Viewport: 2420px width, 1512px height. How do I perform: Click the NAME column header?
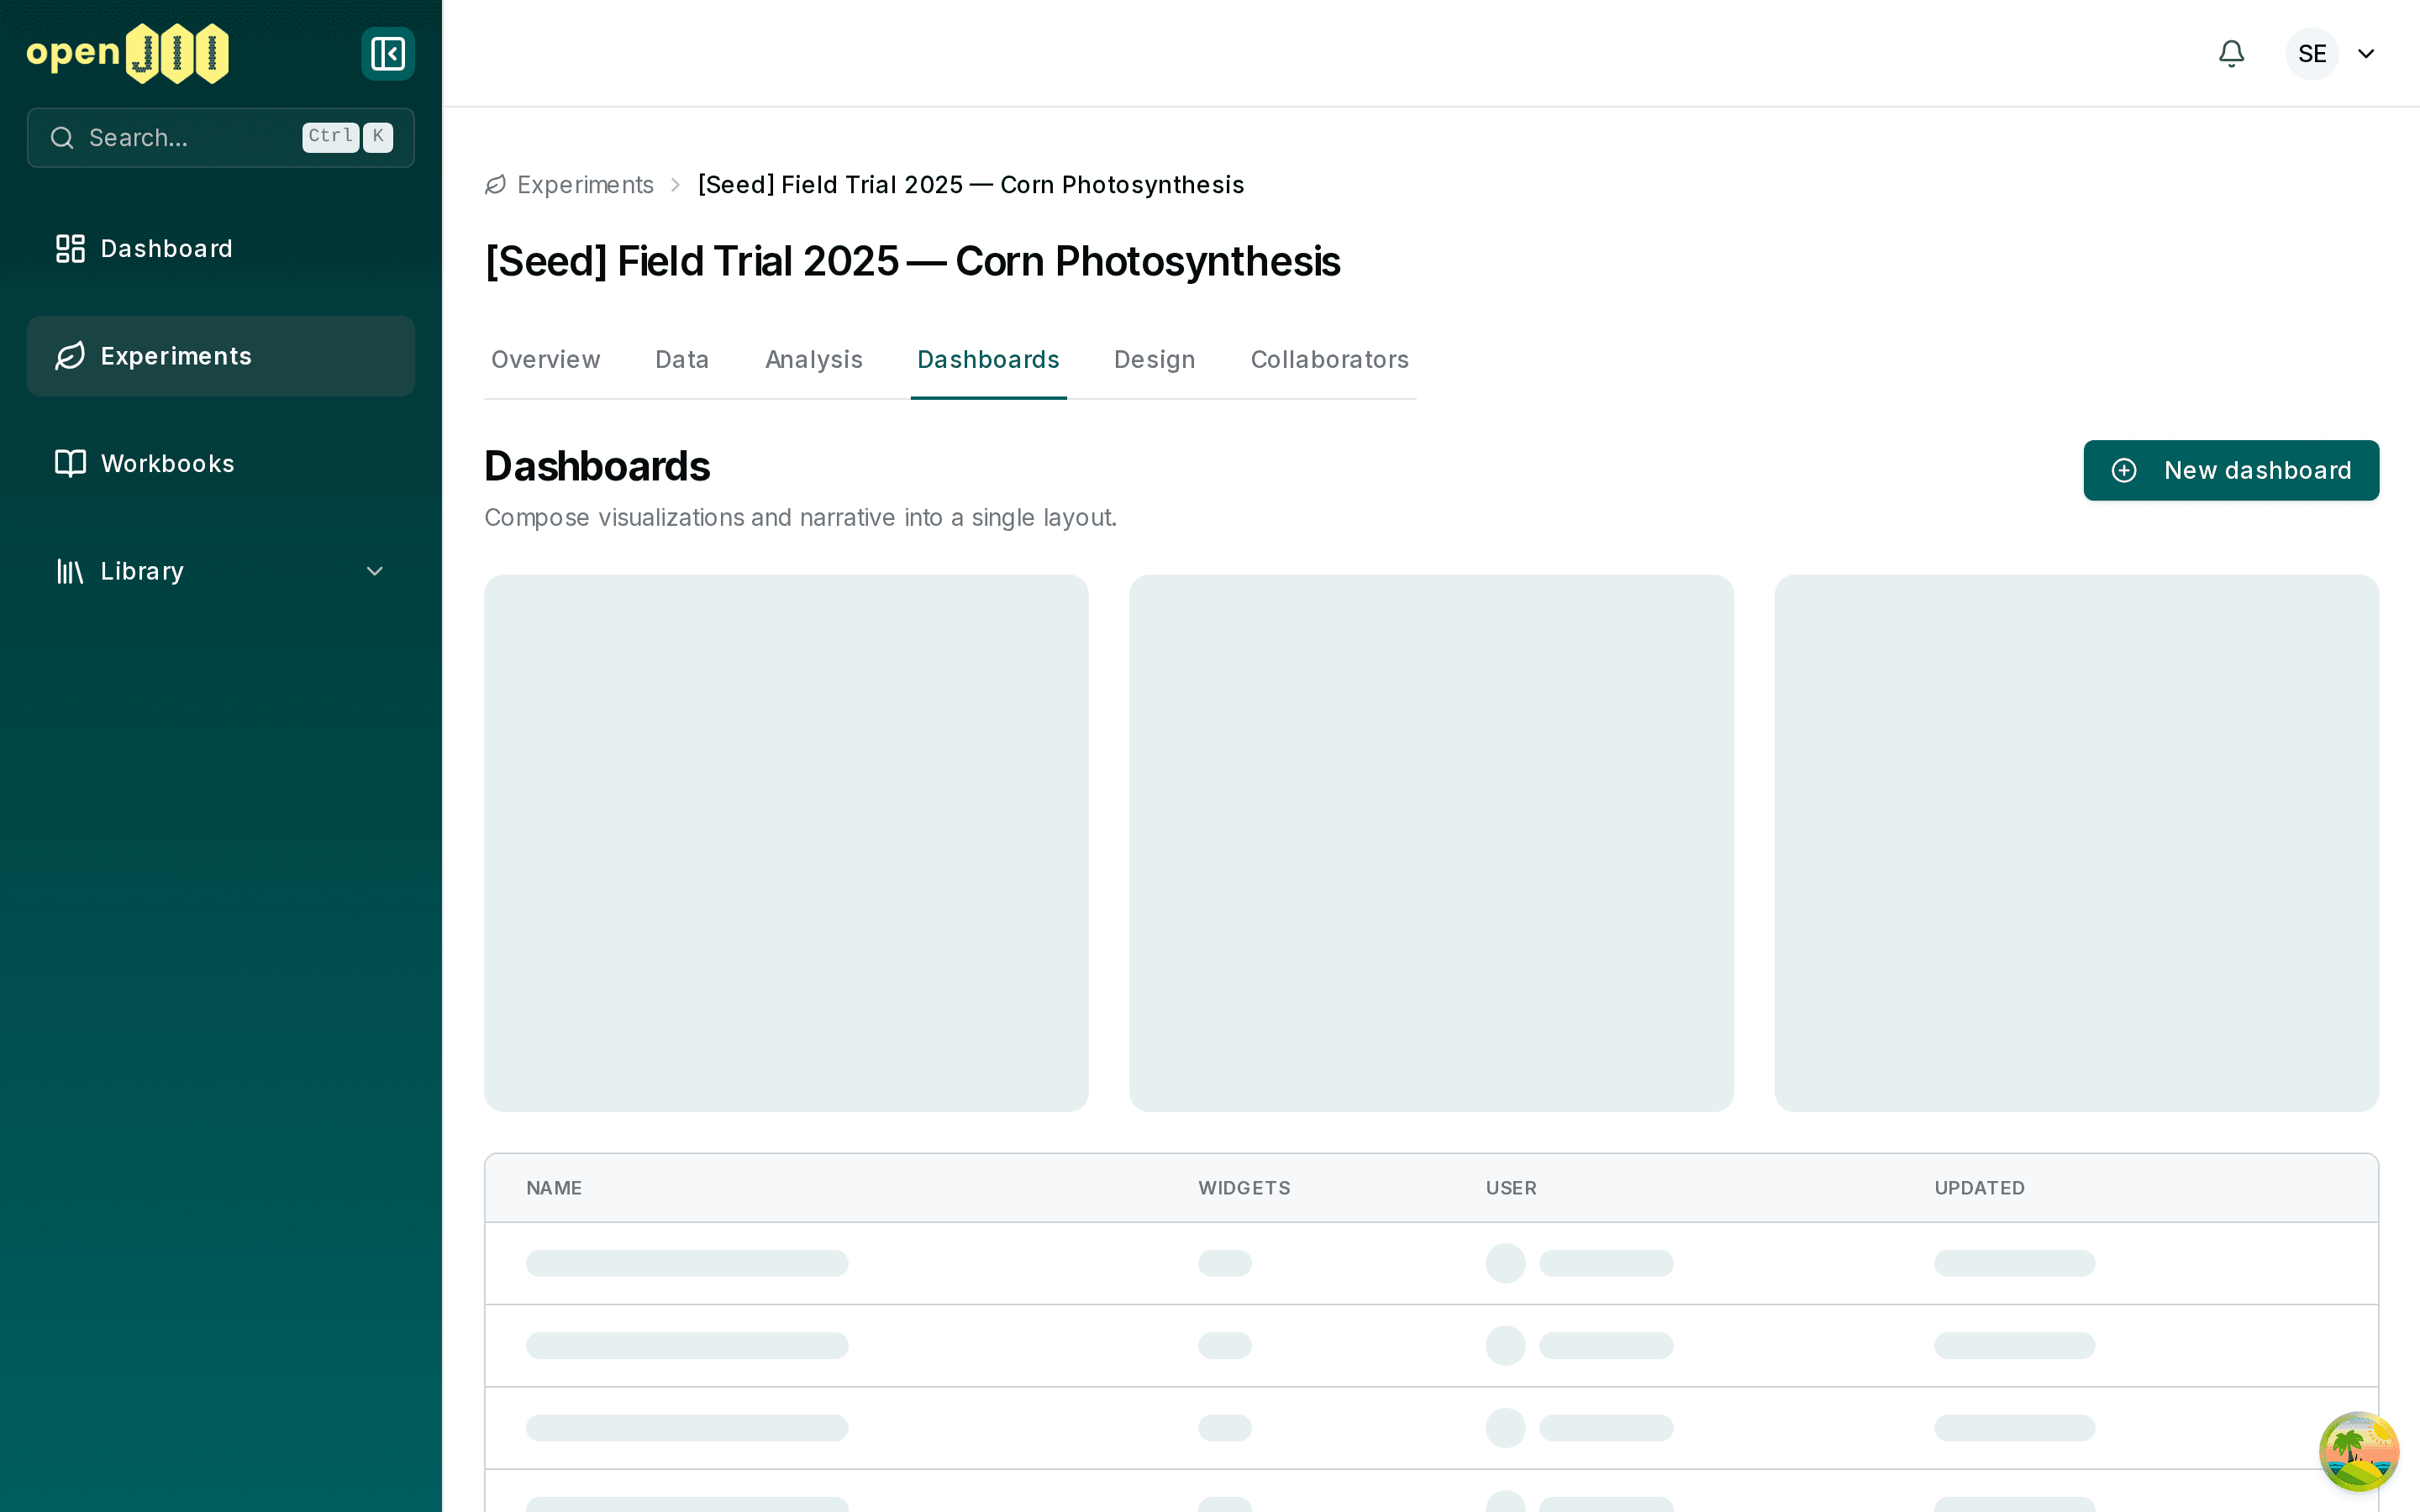pyautogui.click(x=554, y=1188)
